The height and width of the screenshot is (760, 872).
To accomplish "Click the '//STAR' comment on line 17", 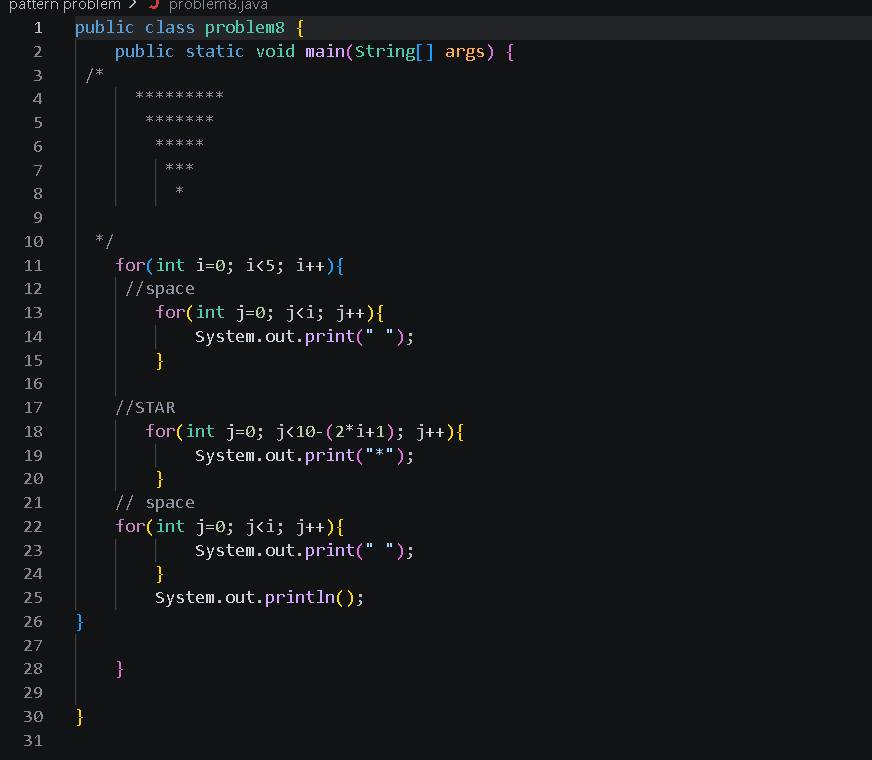I will (x=145, y=408).
